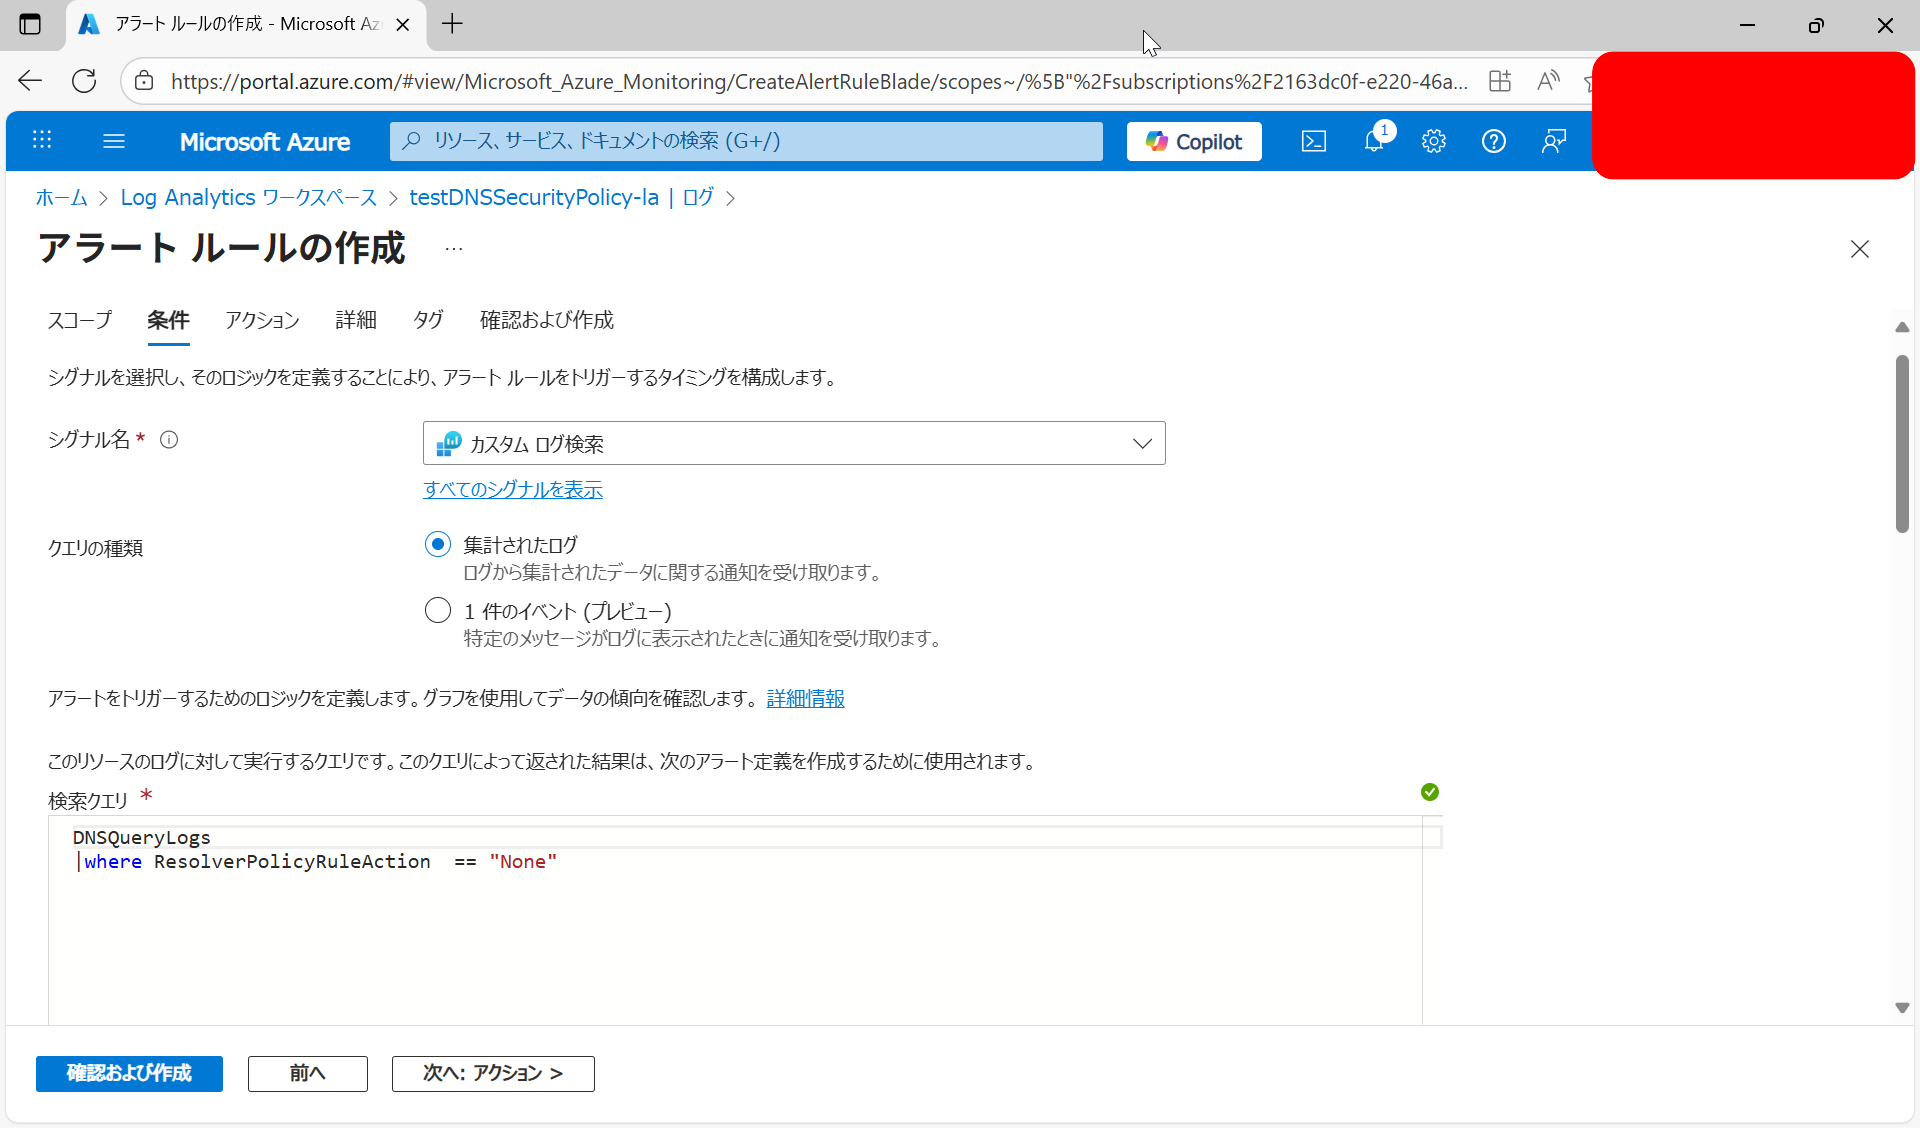This screenshot has height=1128, width=1920.
Task: Click the signal name info icon
Action: pyautogui.click(x=169, y=440)
